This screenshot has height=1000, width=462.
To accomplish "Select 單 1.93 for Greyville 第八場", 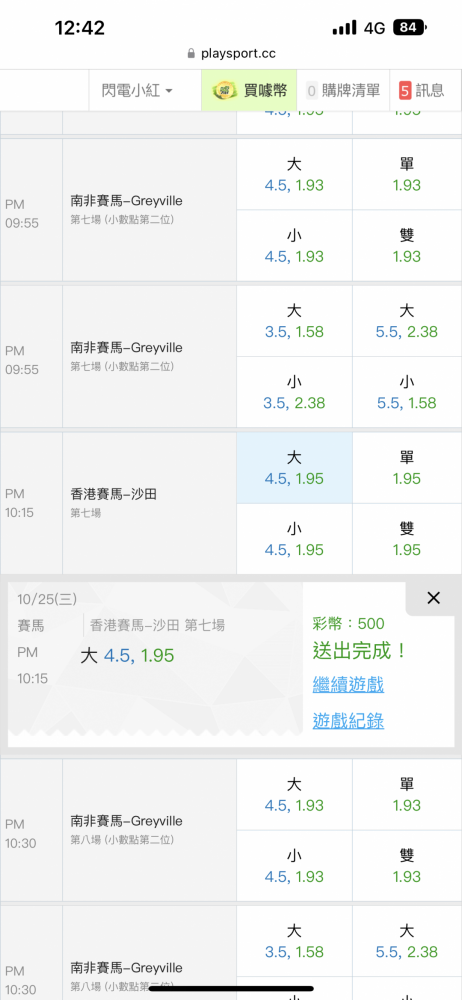I will (407, 794).
